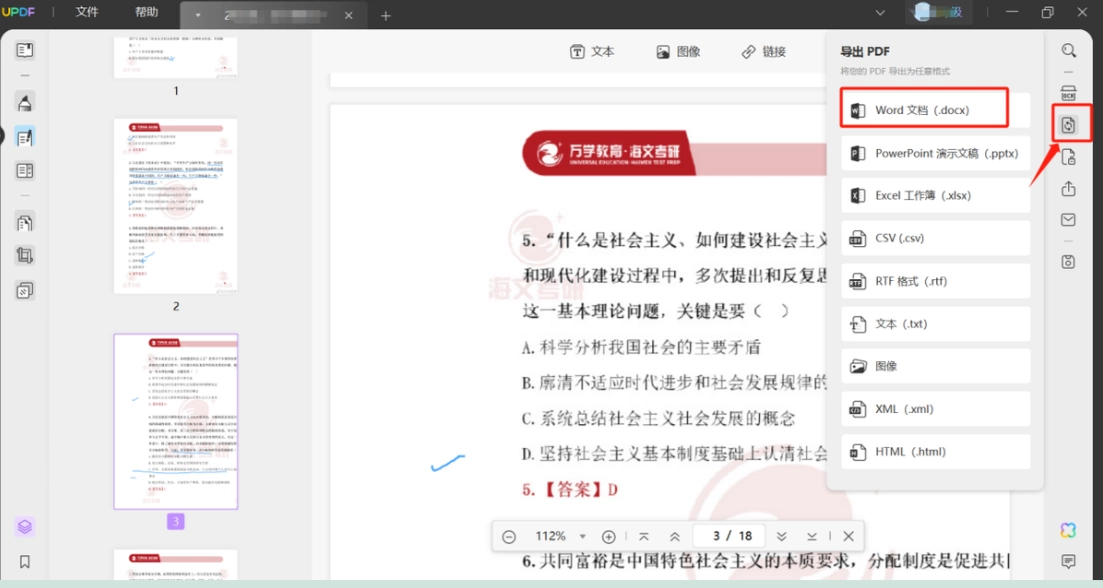Launch the OCR recognition tool
Screen dimensions: 1103x588
(x=1069, y=93)
